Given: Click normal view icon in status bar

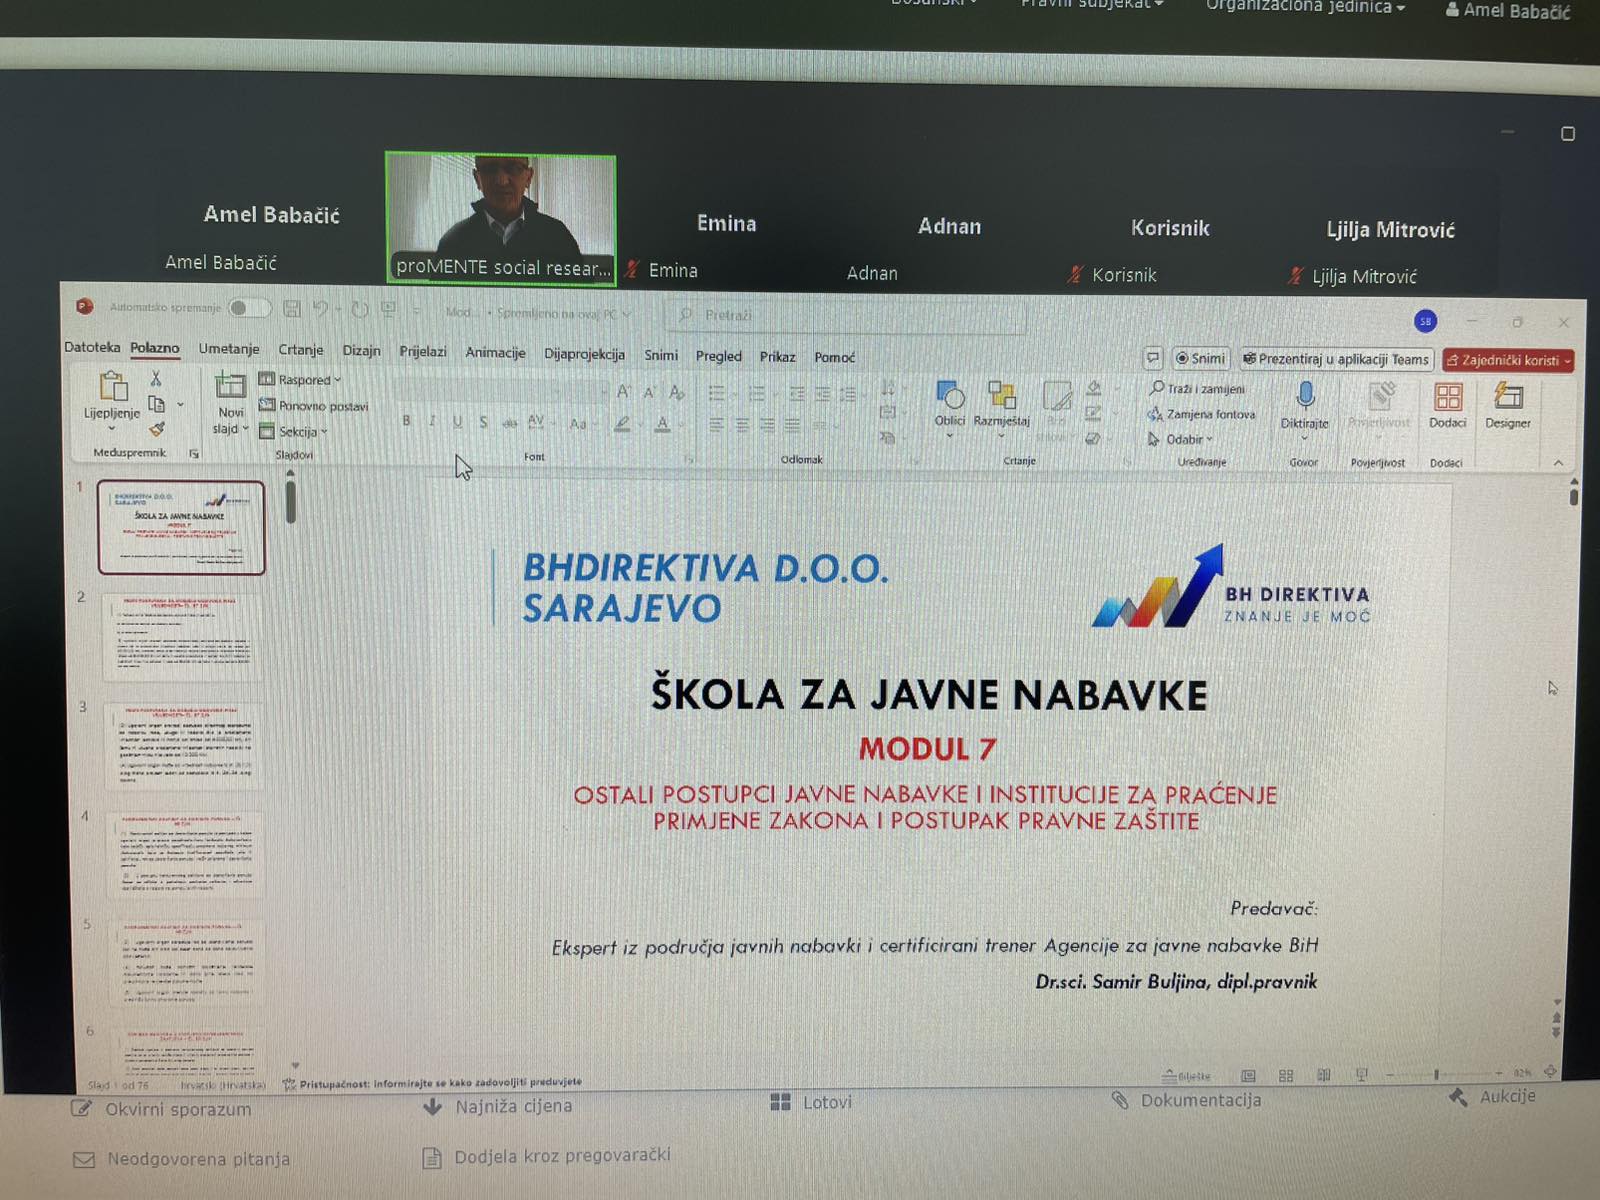Looking at the screenshot, I should pos(1248,1076).
